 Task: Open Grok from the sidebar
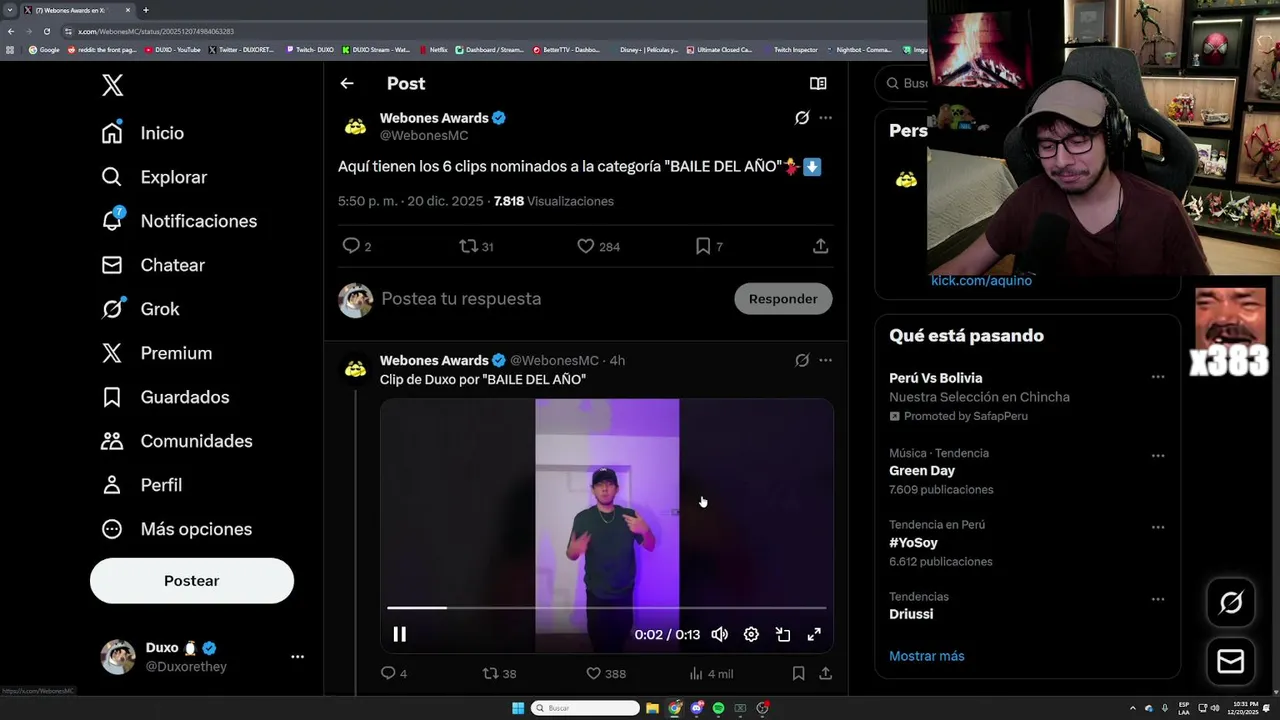(x=140, y=309)
